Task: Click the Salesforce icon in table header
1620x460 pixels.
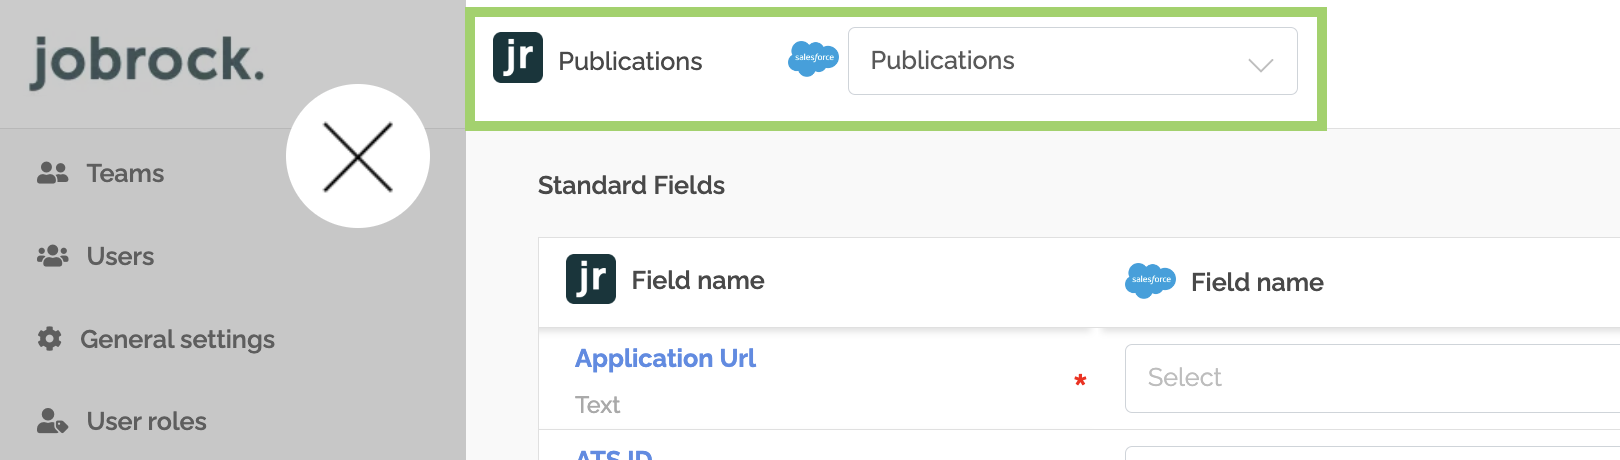Action: pyautogui.click(x=1151, y=281)
